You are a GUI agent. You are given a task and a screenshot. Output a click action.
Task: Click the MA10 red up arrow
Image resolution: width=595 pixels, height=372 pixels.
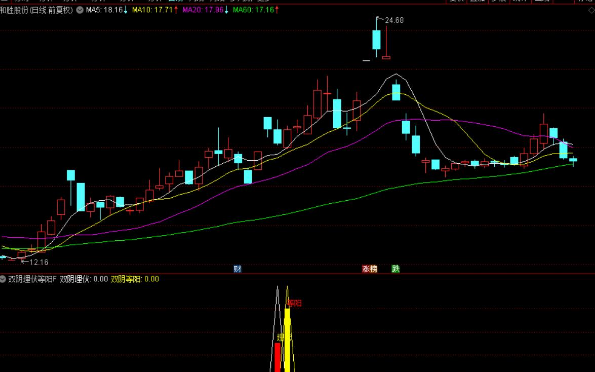(x=176, y=10)
